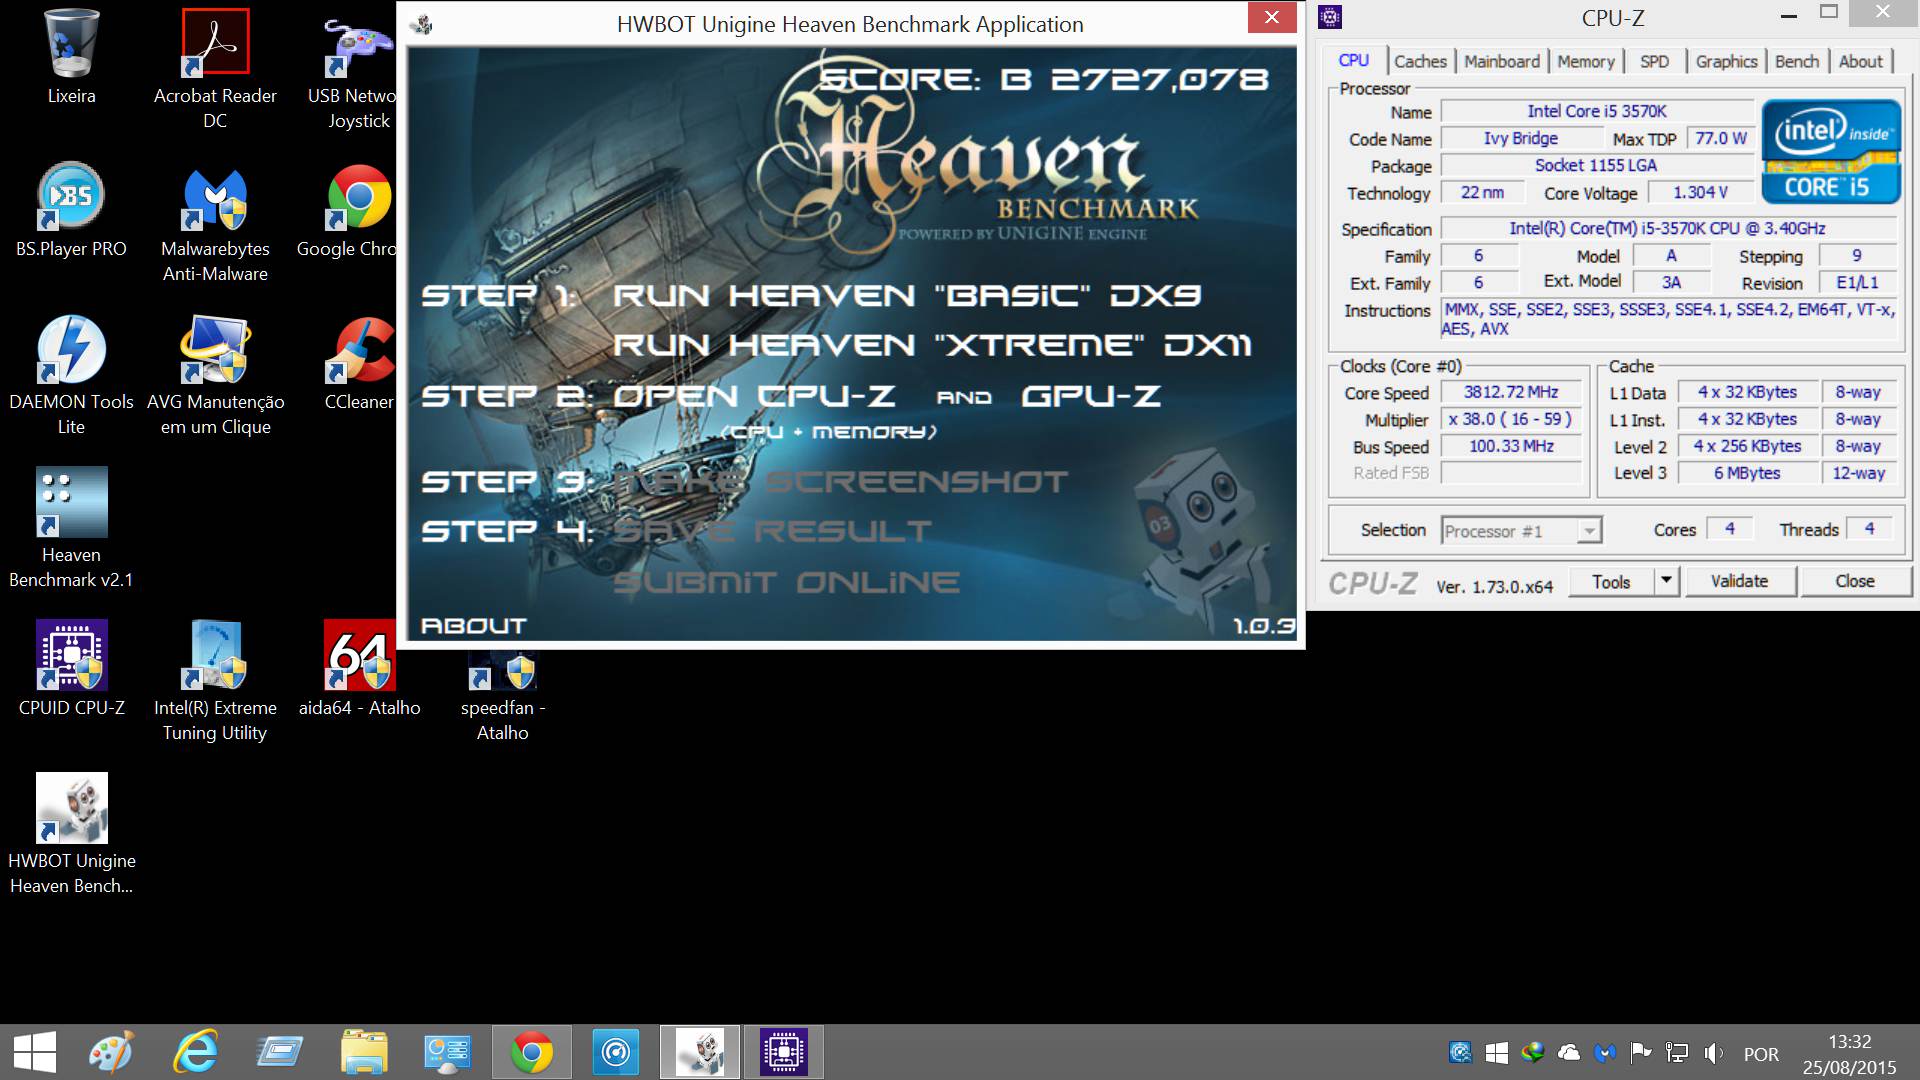Click the POR language indicator
The width and height of the screenshot is (1920, 1080).
[x=1761, y=1054]
